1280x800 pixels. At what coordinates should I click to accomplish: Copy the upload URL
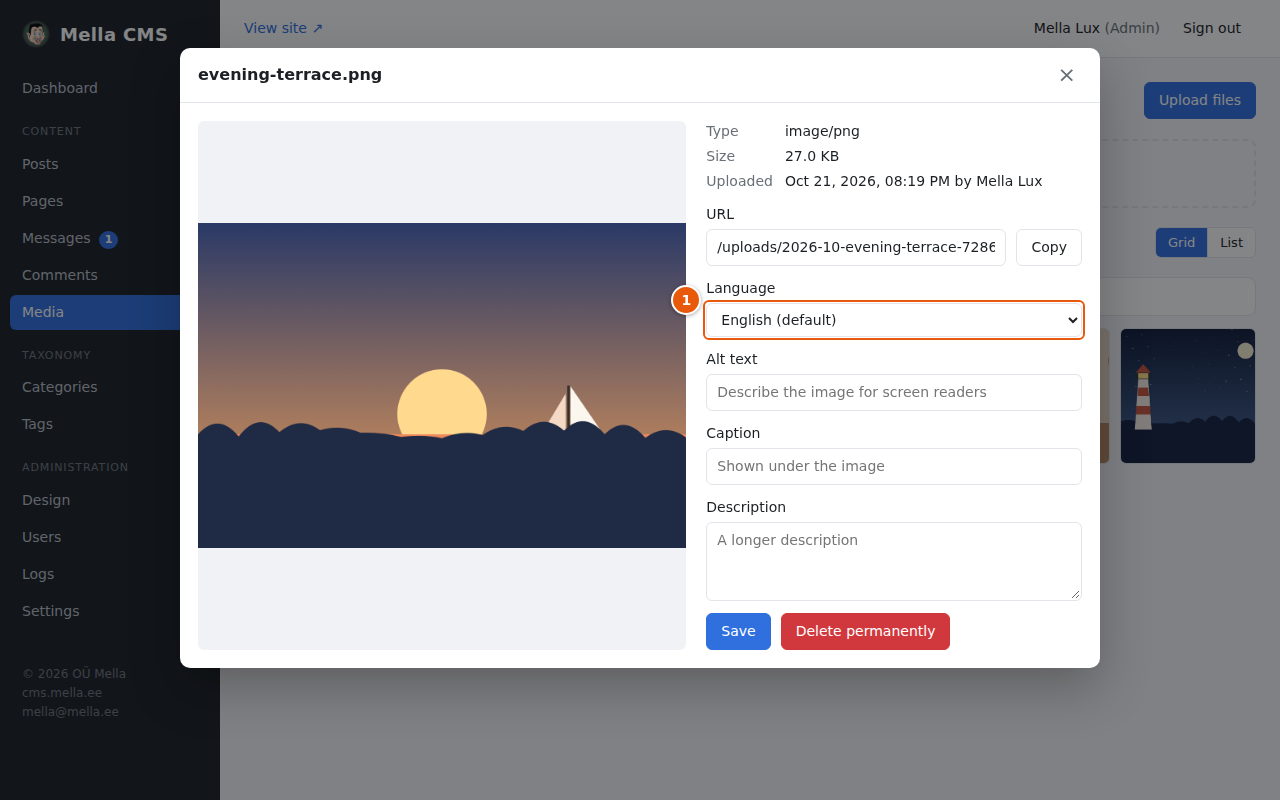point(1048,247)
